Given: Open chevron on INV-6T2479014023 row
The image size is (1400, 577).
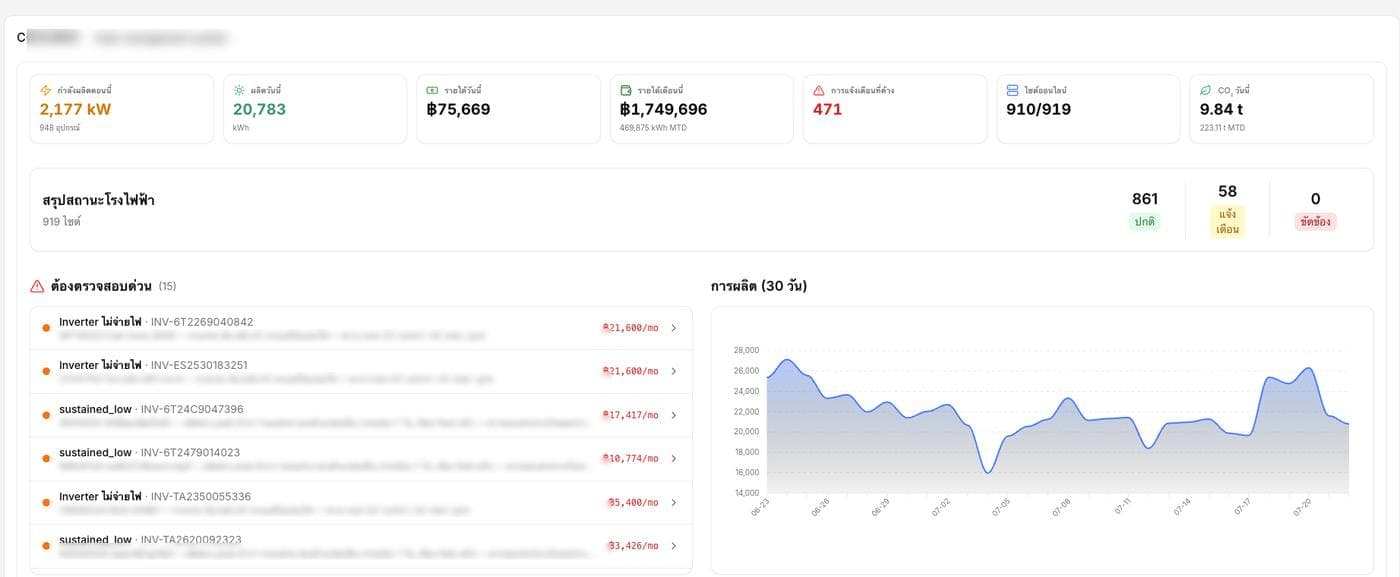Looking at the screenshot, I should pyautogui.click(x=673, y=458).
